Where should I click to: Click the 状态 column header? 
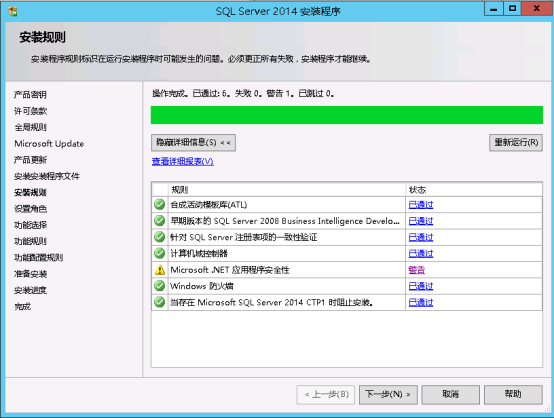tap(474, 190)
